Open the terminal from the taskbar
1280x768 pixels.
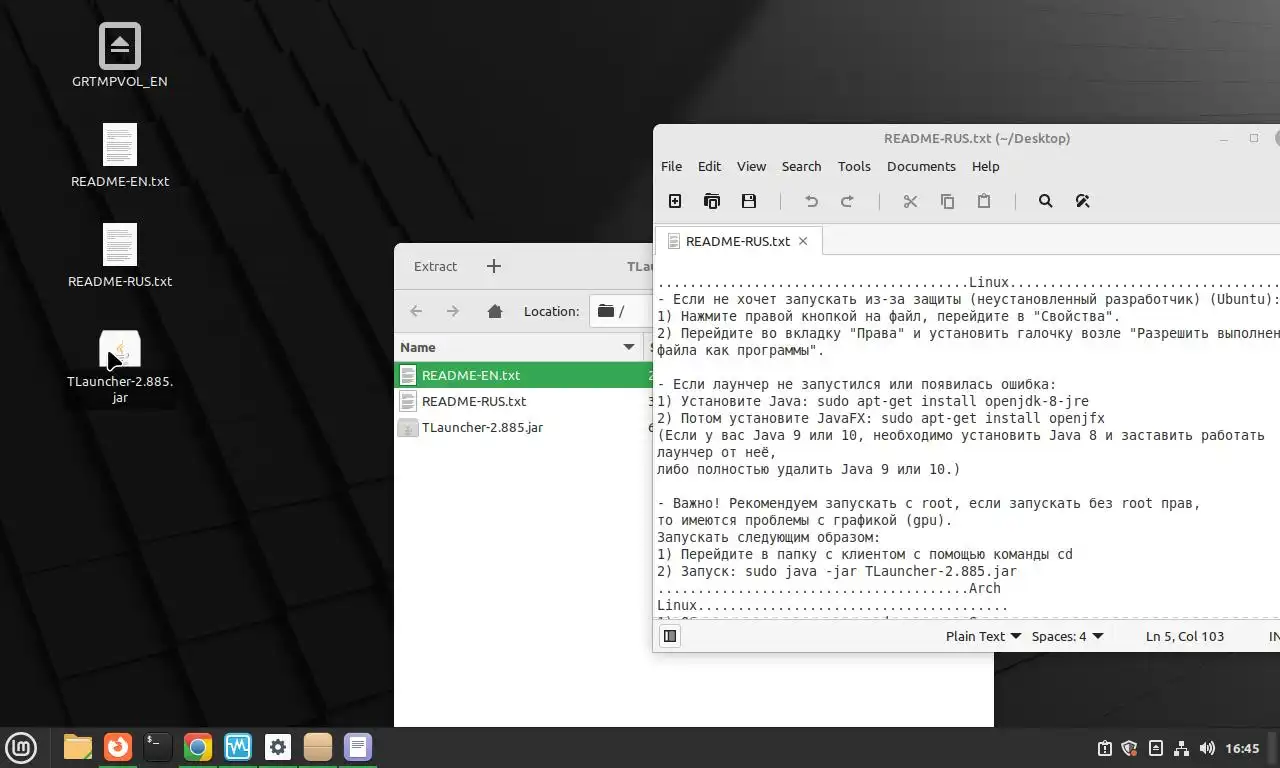[x=158, y=747]
